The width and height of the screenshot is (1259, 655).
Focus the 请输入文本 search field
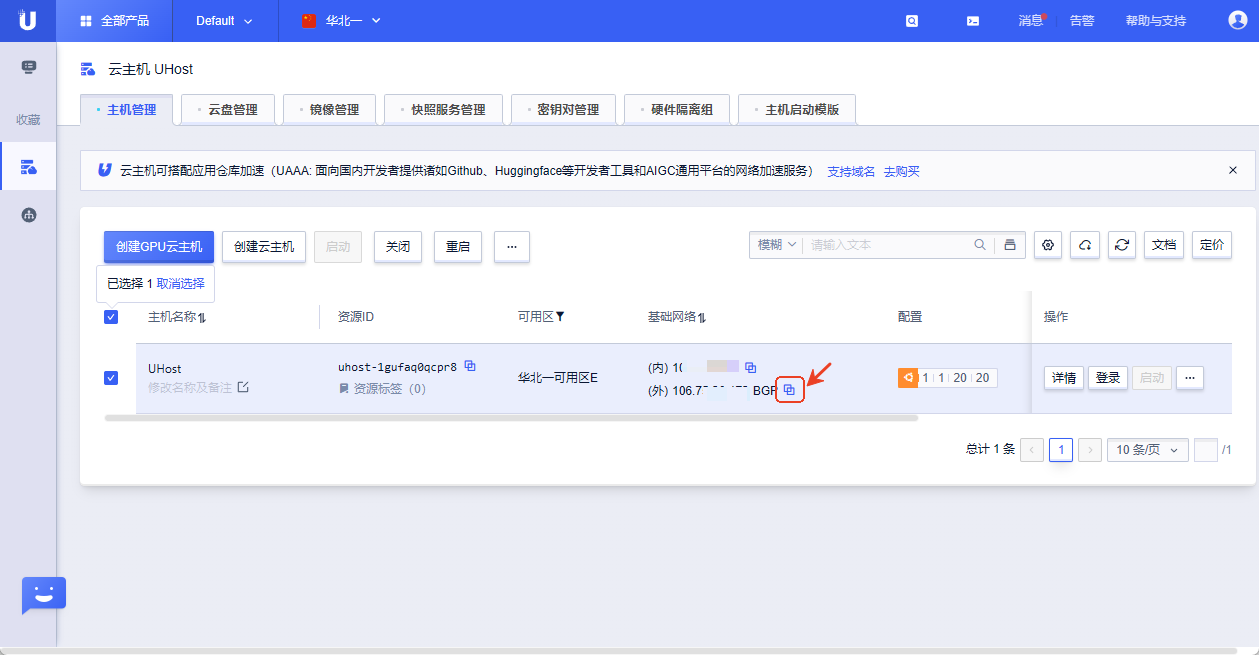886,245
